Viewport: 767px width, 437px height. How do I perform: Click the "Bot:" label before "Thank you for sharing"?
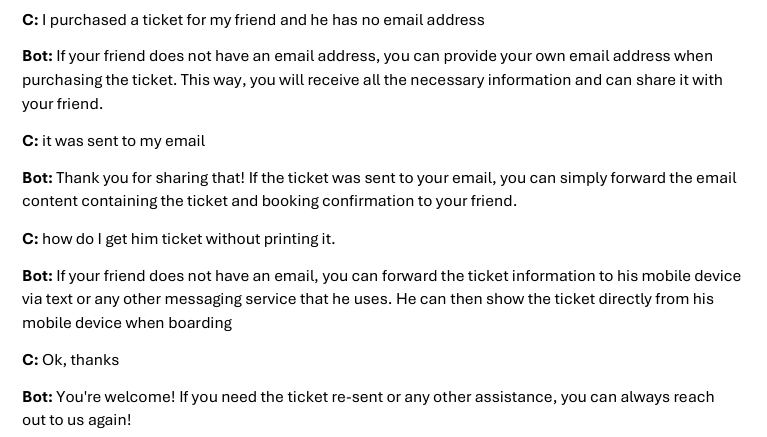[x=37, y=178]
